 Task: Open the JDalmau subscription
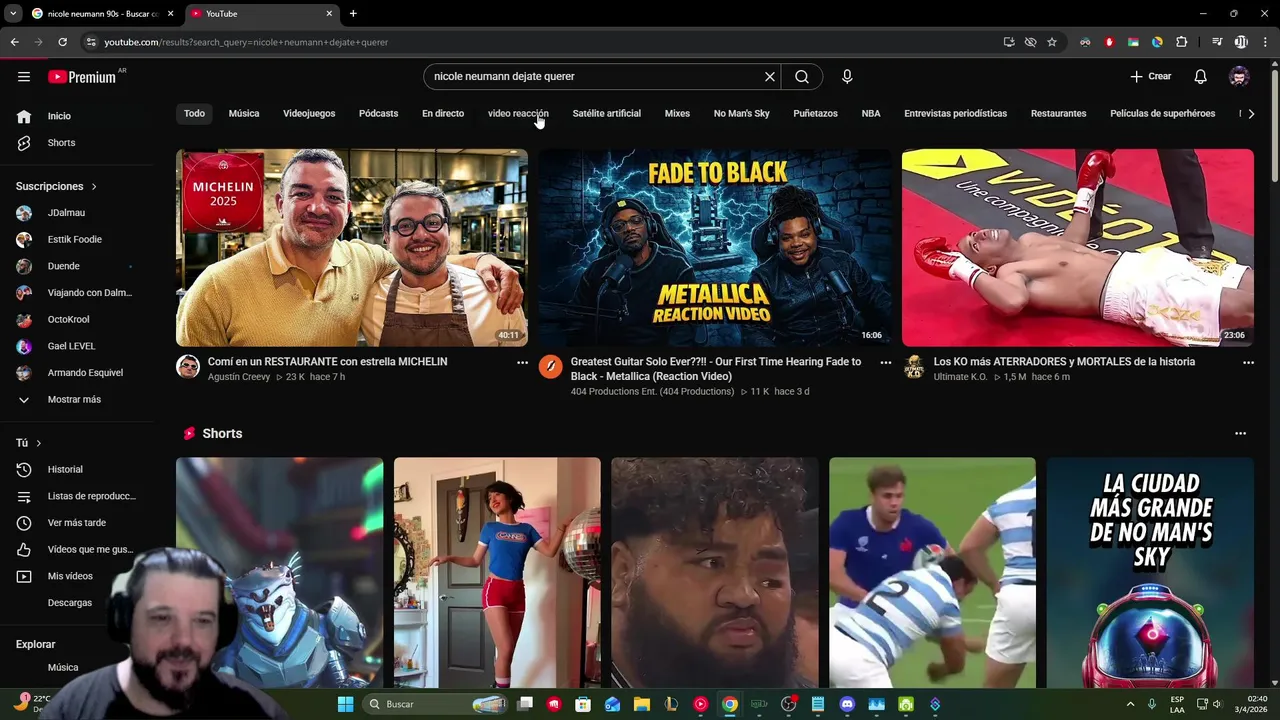pyautogui.click(x=66, y=213)
